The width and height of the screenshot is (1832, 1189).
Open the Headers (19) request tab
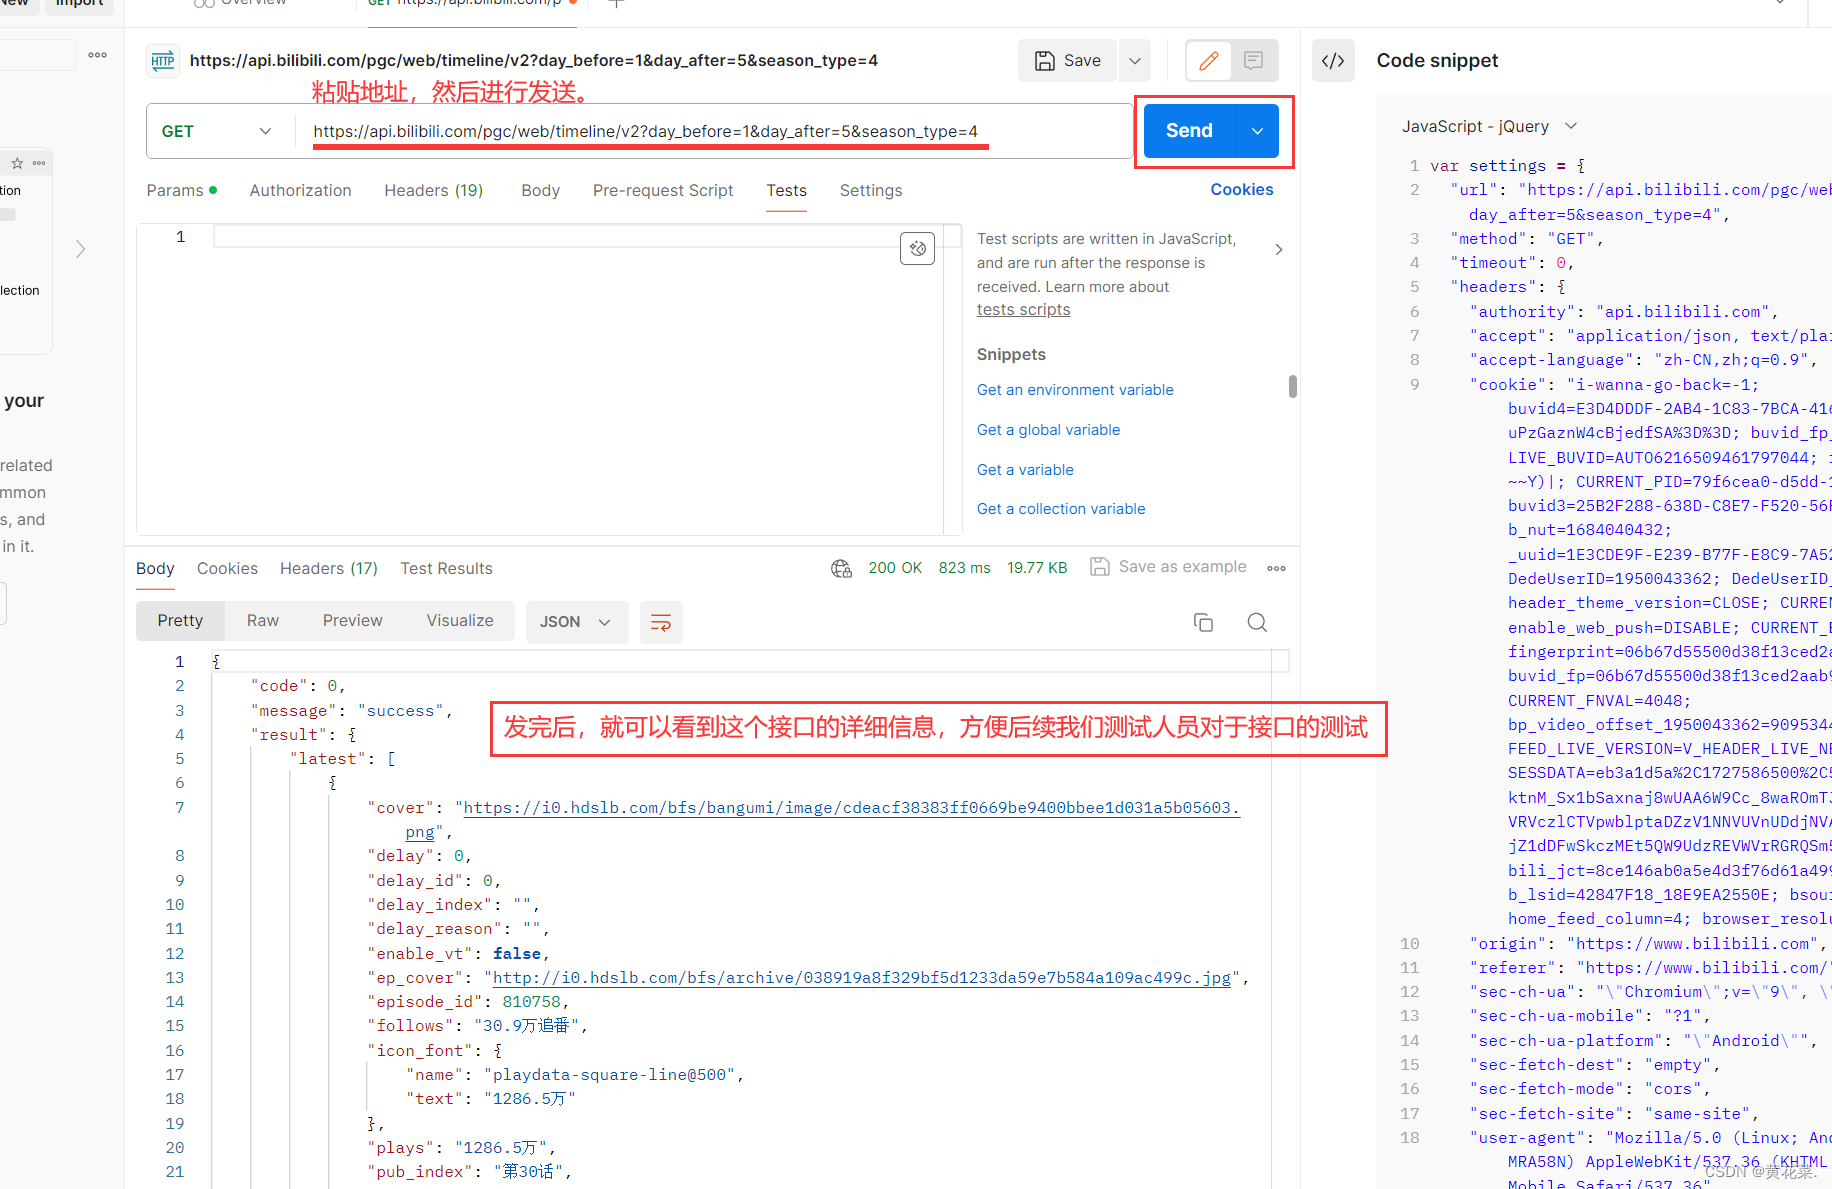433,190
